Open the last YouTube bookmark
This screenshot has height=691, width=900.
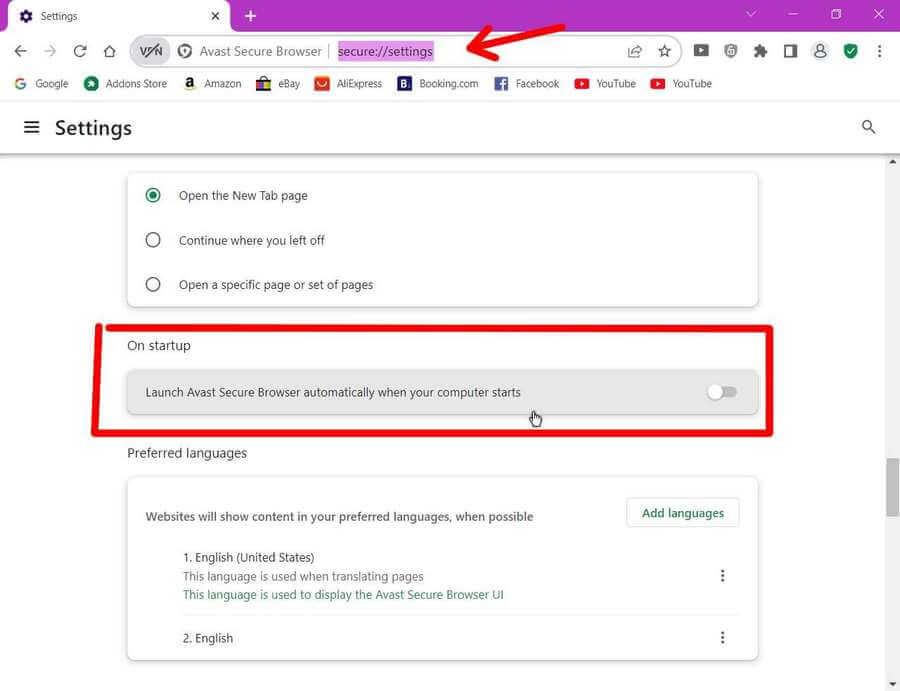pyautogui.click(x=681, y=84)
